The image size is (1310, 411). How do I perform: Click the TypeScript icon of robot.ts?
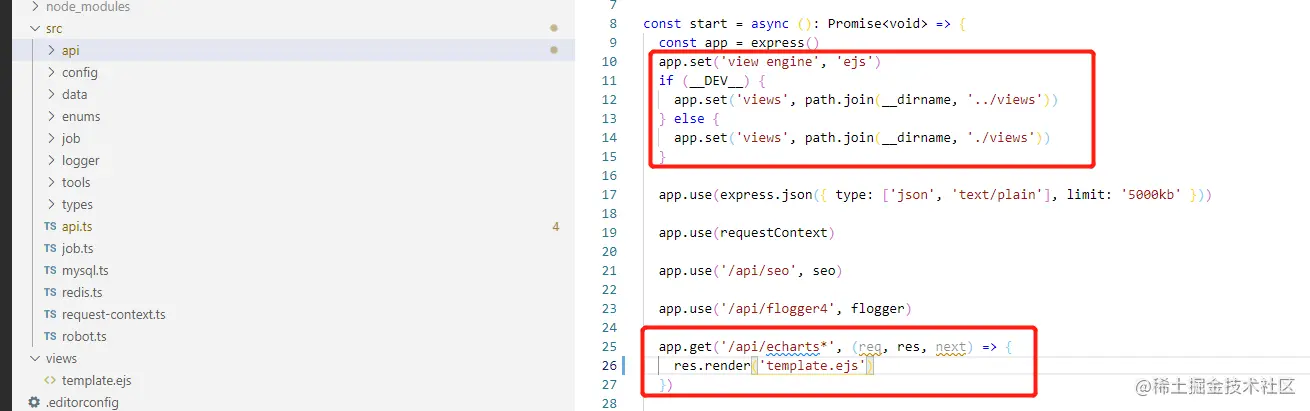pyautogui.click(x=50, y=337)
